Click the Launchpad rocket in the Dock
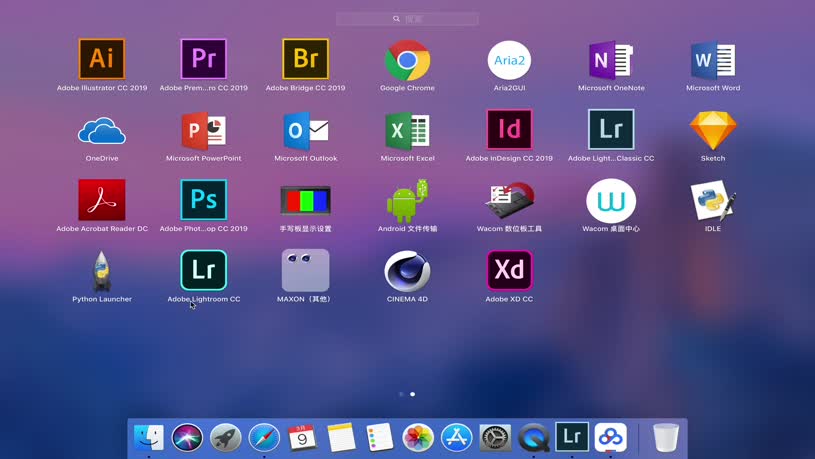This screenshot has width=815, height=459. 226,438
